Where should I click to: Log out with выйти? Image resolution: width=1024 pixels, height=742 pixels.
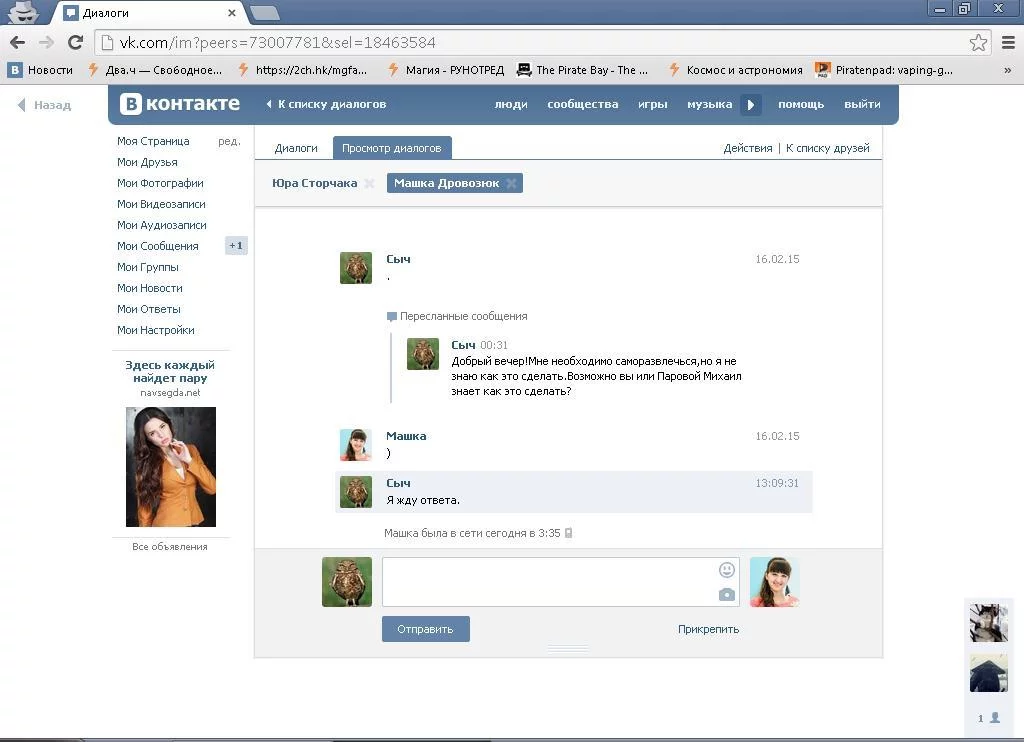tap(862, 104)
